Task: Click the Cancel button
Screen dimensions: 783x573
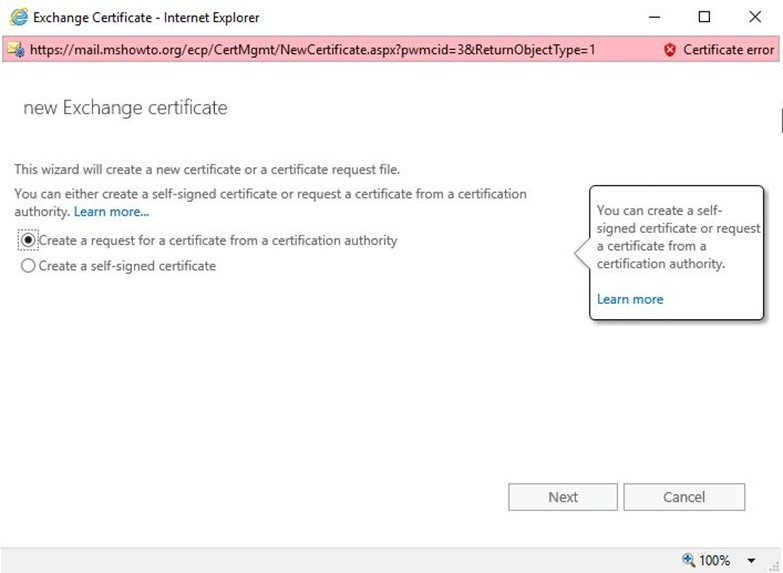Action: click(684, 497)
